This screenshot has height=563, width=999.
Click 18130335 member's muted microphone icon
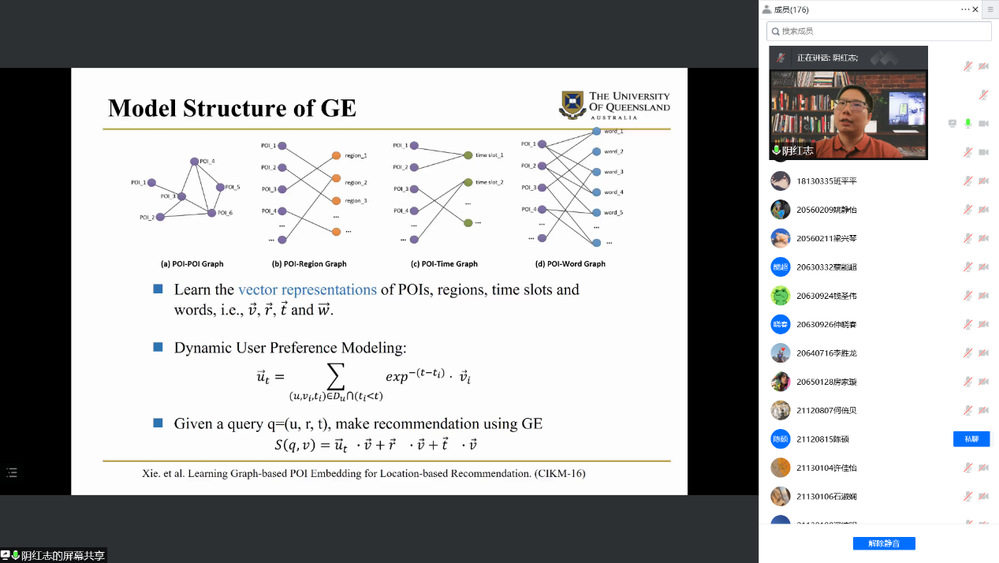click(968, 181)
